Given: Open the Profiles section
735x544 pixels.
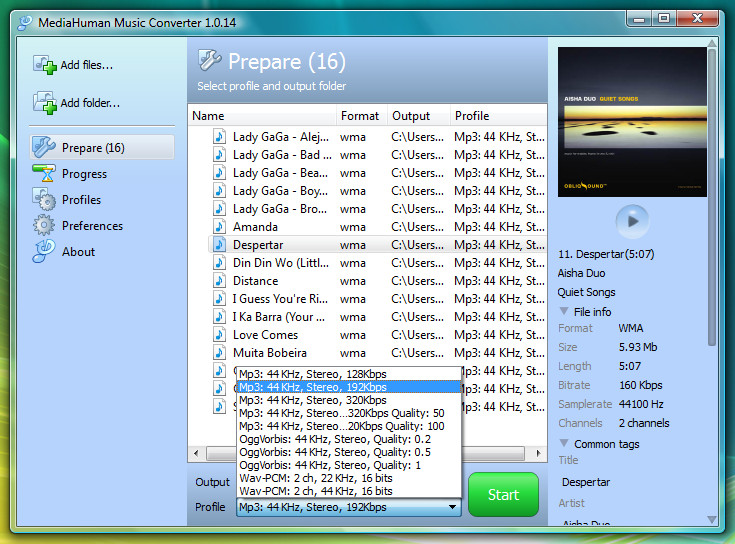Looking at the screenshot, I should (x=81, y=200).
